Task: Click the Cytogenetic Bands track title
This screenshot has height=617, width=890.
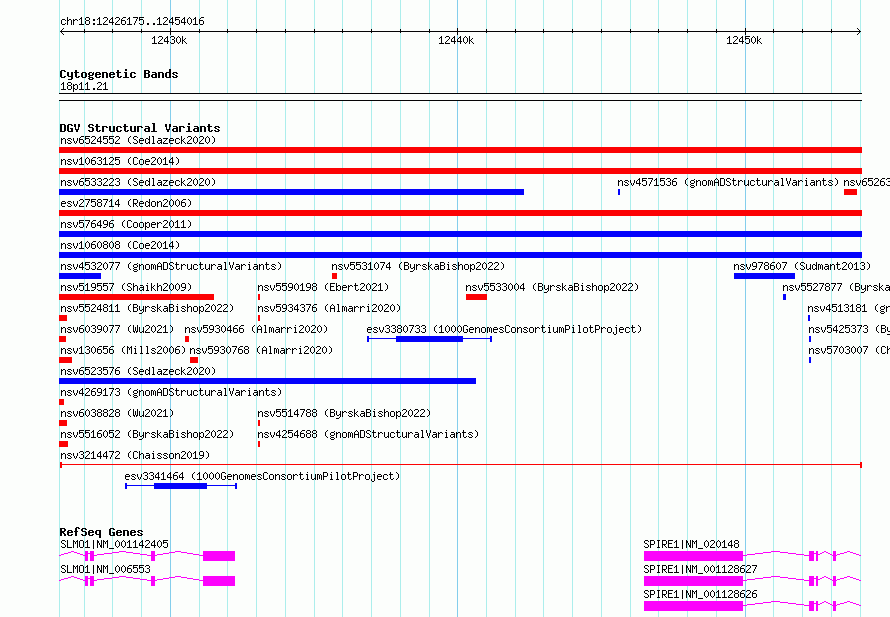Action: [x=119, y=74]
